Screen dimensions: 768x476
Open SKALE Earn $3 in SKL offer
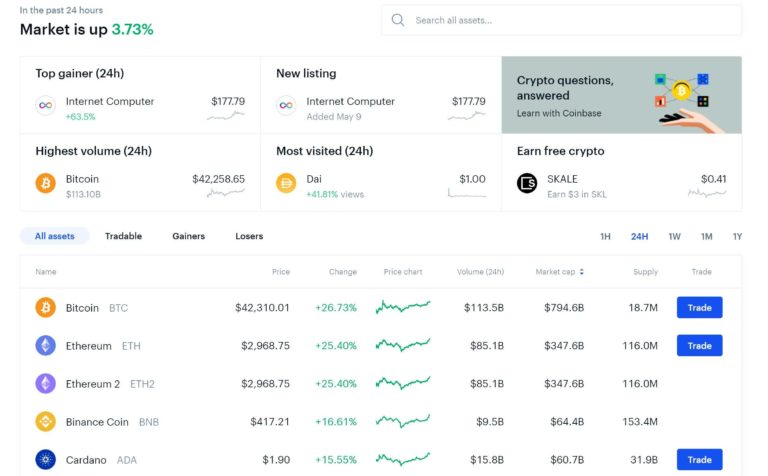click(x=576, y=194)
